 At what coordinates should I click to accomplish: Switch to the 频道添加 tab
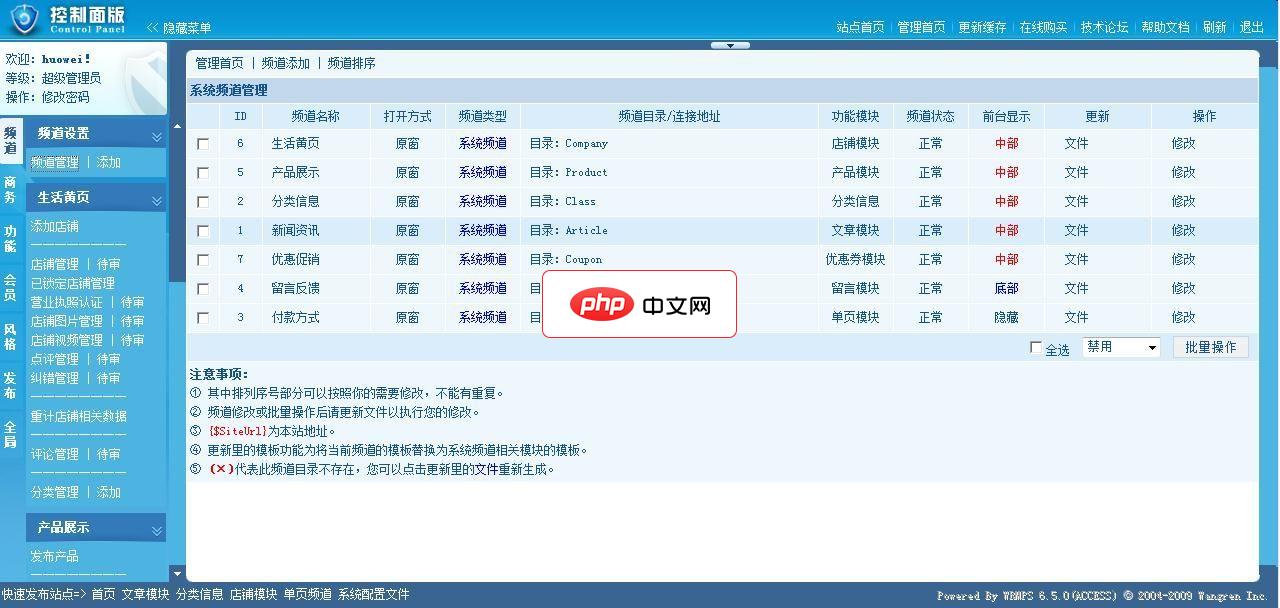click(x=285, y=63)
